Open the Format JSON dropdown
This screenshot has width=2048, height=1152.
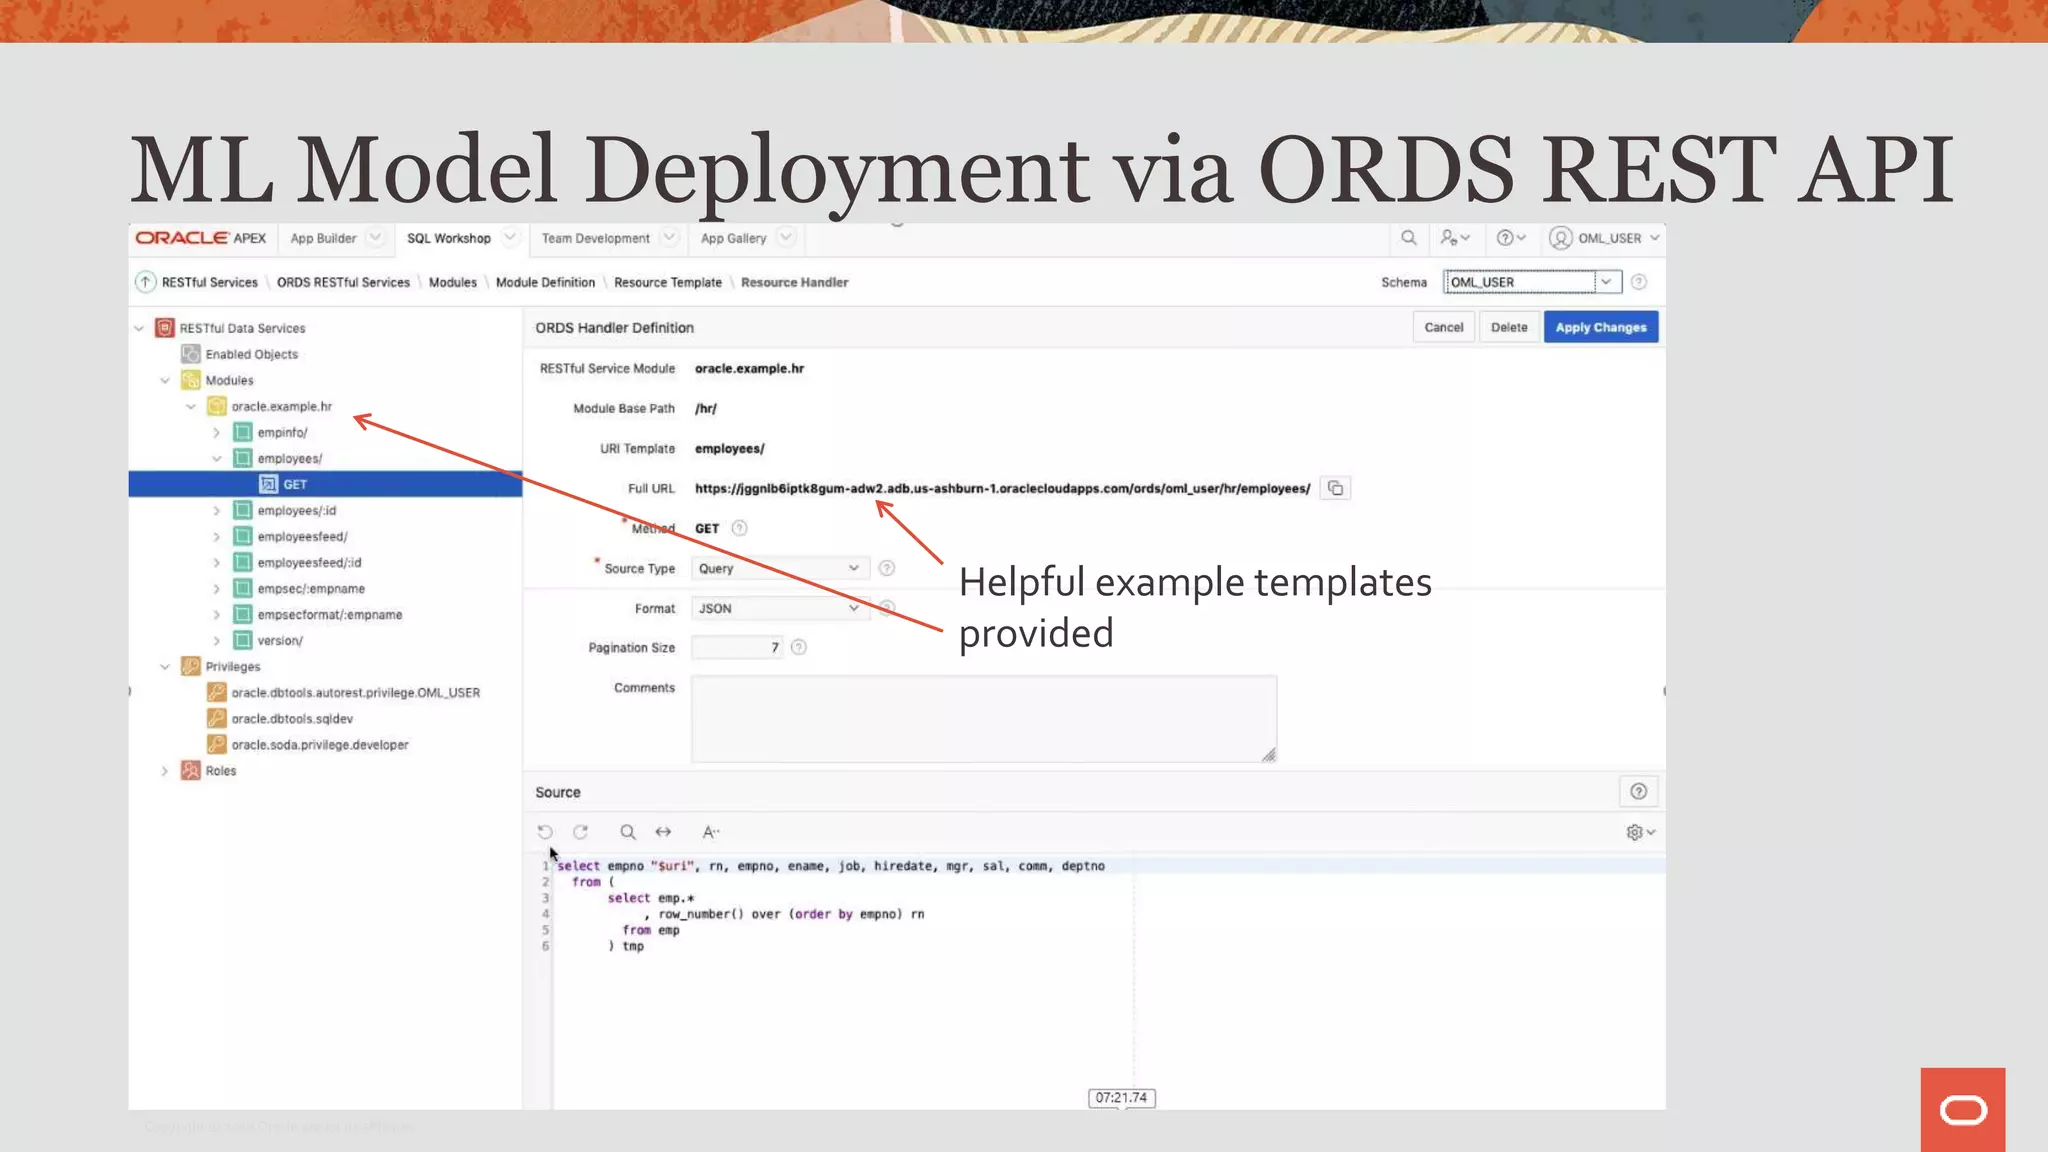(780, 608)
